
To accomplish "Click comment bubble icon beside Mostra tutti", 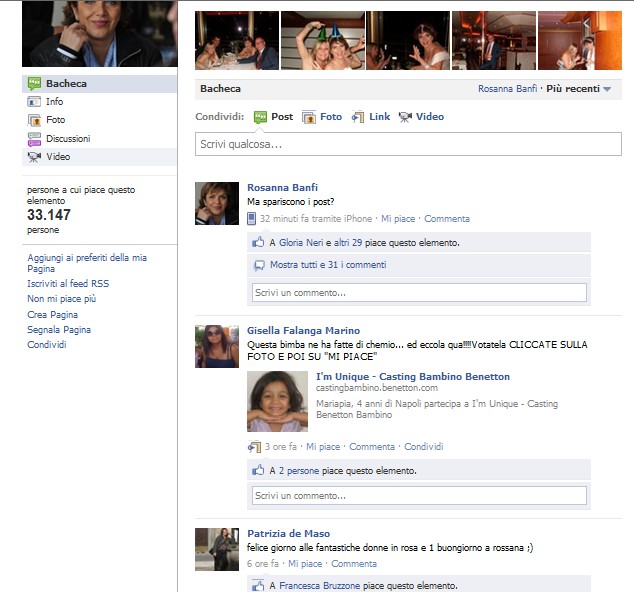I will pos(259,265).
